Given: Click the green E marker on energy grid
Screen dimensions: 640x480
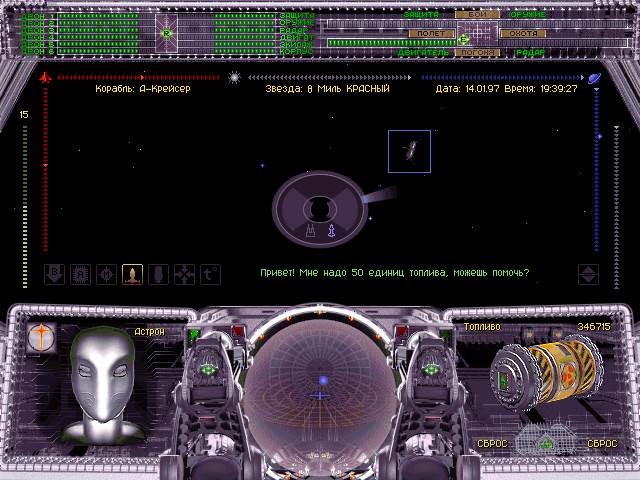Looking at the screenshot, I should (x=463, y=40).
